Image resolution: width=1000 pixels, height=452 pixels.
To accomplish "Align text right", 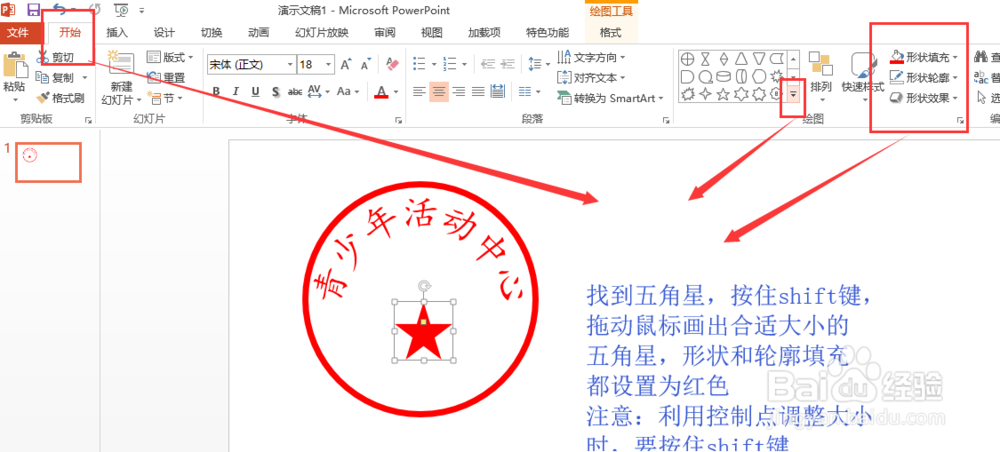I will pyautogui.click(x=458, y=92).
